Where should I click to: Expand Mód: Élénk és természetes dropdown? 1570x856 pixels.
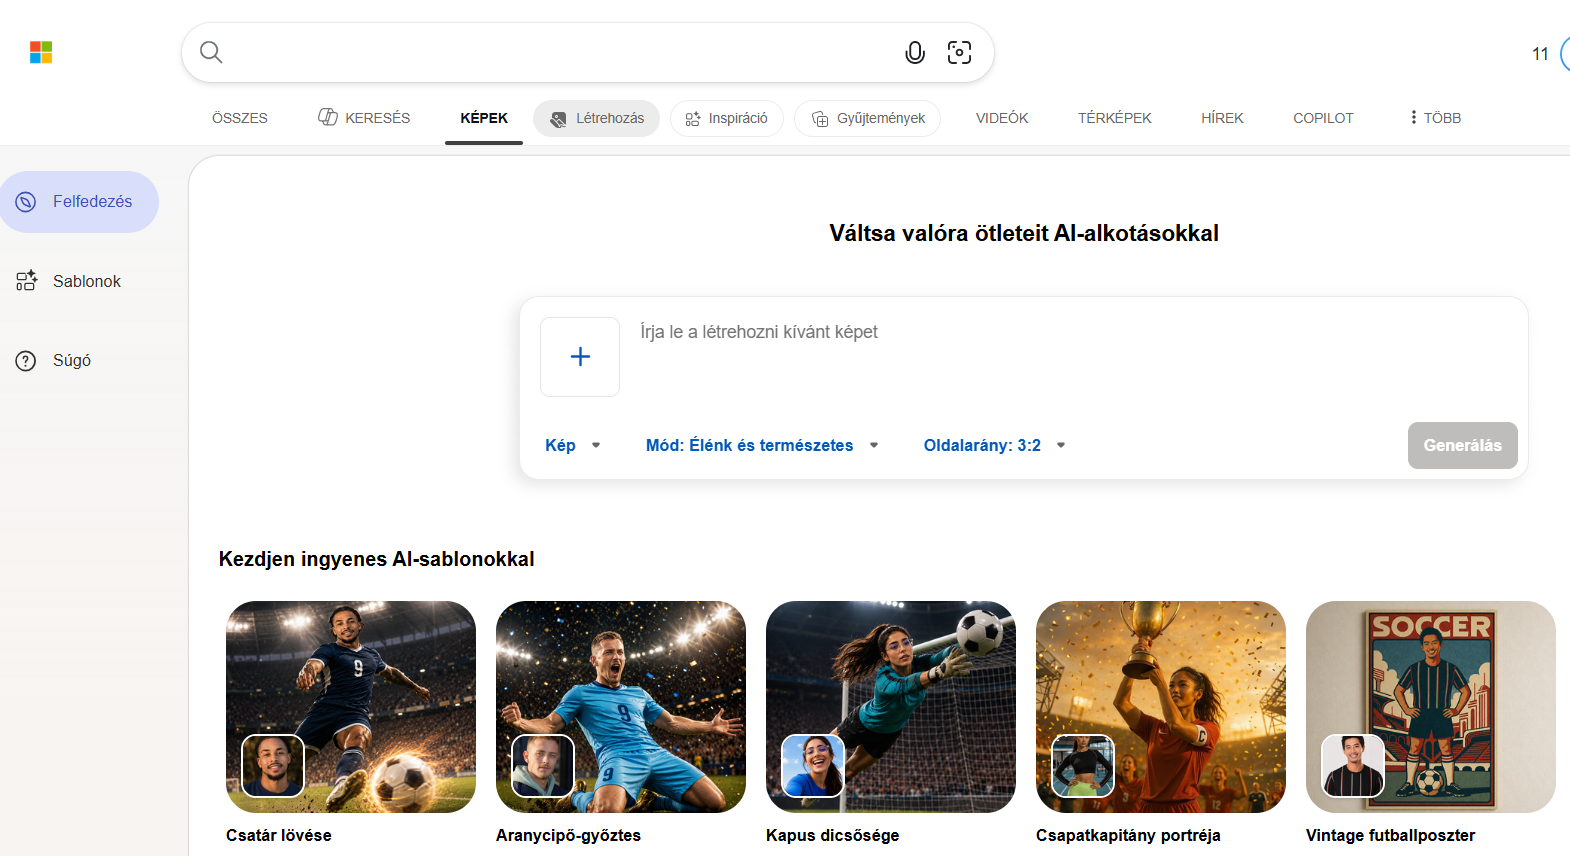(x=762, y=445)
